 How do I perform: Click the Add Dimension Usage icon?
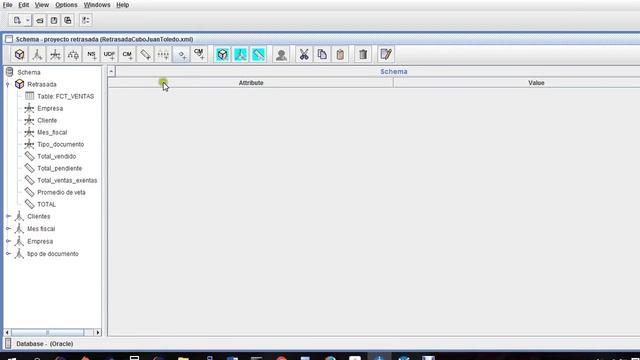(55, 54)
